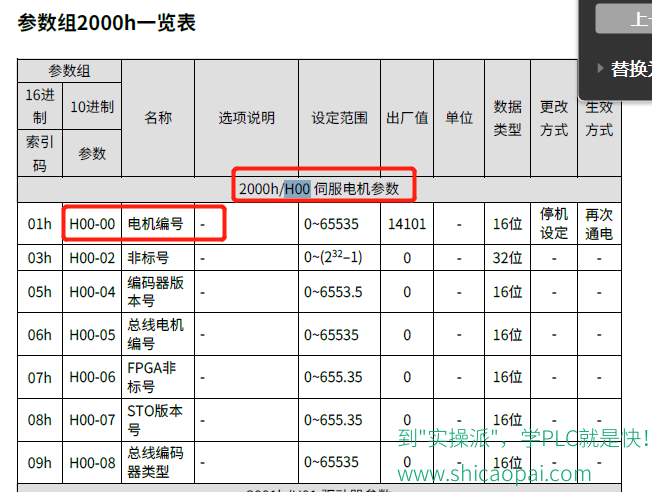The image size is (652, 492).
Task: Click the 参数组 header cell
Action: [69, 71]
